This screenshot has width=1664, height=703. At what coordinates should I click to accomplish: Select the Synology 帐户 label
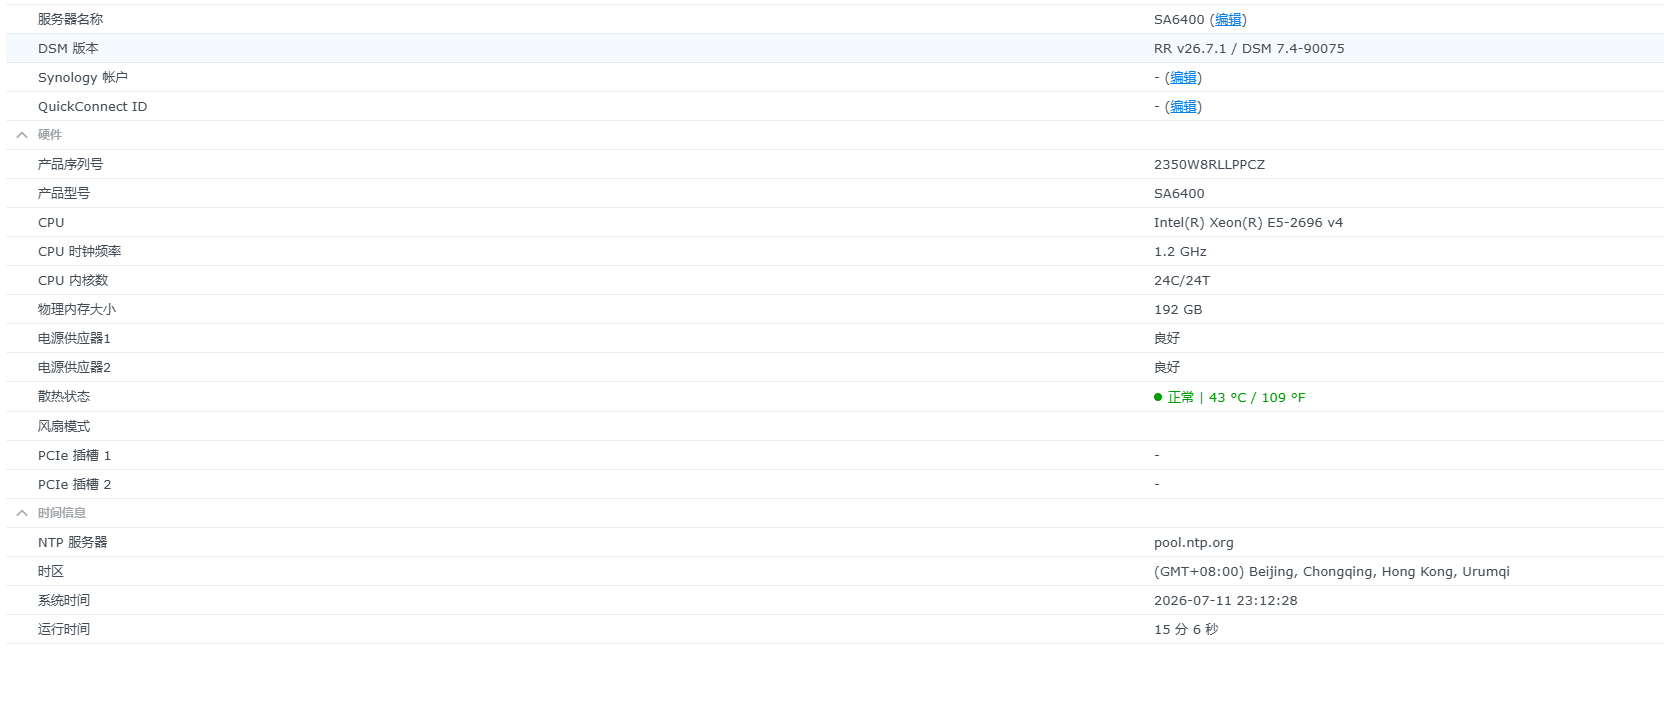click(x=83, y=77)
